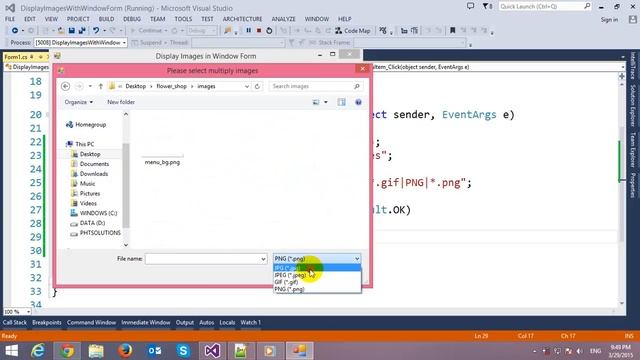Image resolution: width=640 pixels, height=360 pixels.
Task: Go up one folder level in dialog
Action: point(100,86)
